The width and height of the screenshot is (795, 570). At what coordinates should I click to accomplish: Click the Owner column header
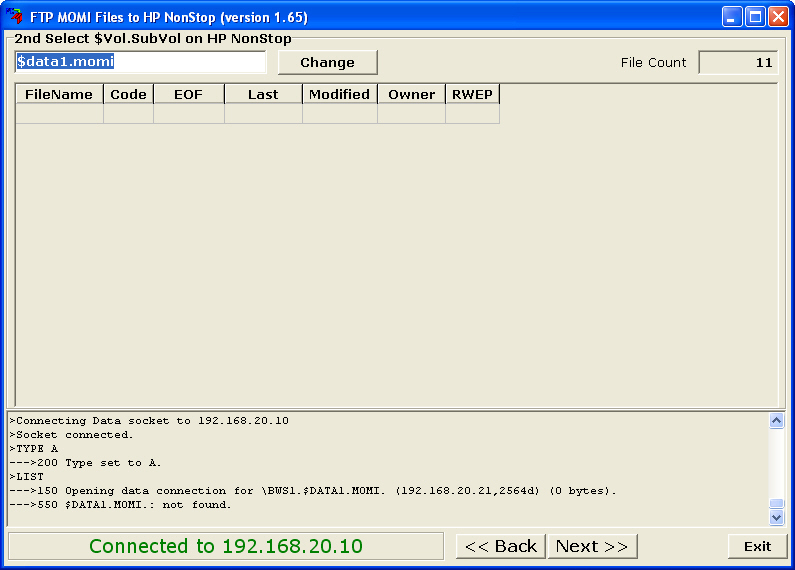click(x=411, y=94)
